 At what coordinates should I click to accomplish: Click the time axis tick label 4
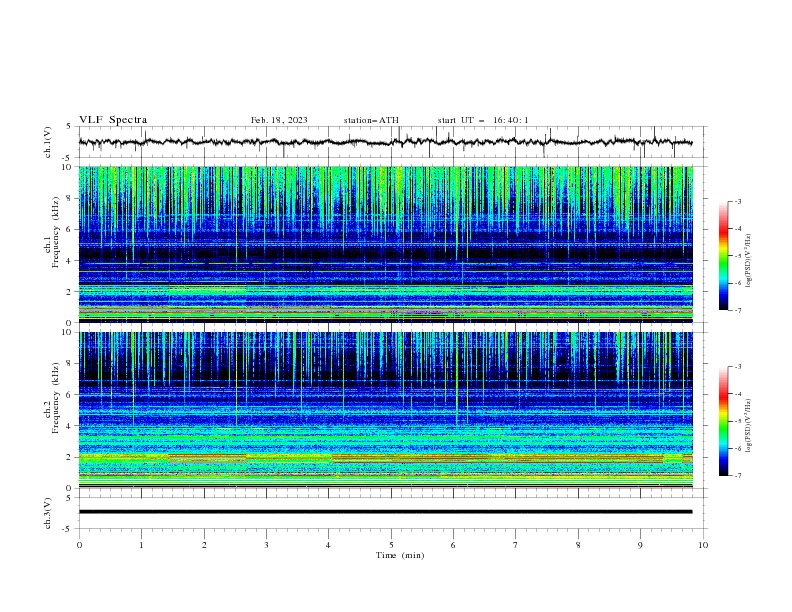pyautogui.click(x=328, y=545)
